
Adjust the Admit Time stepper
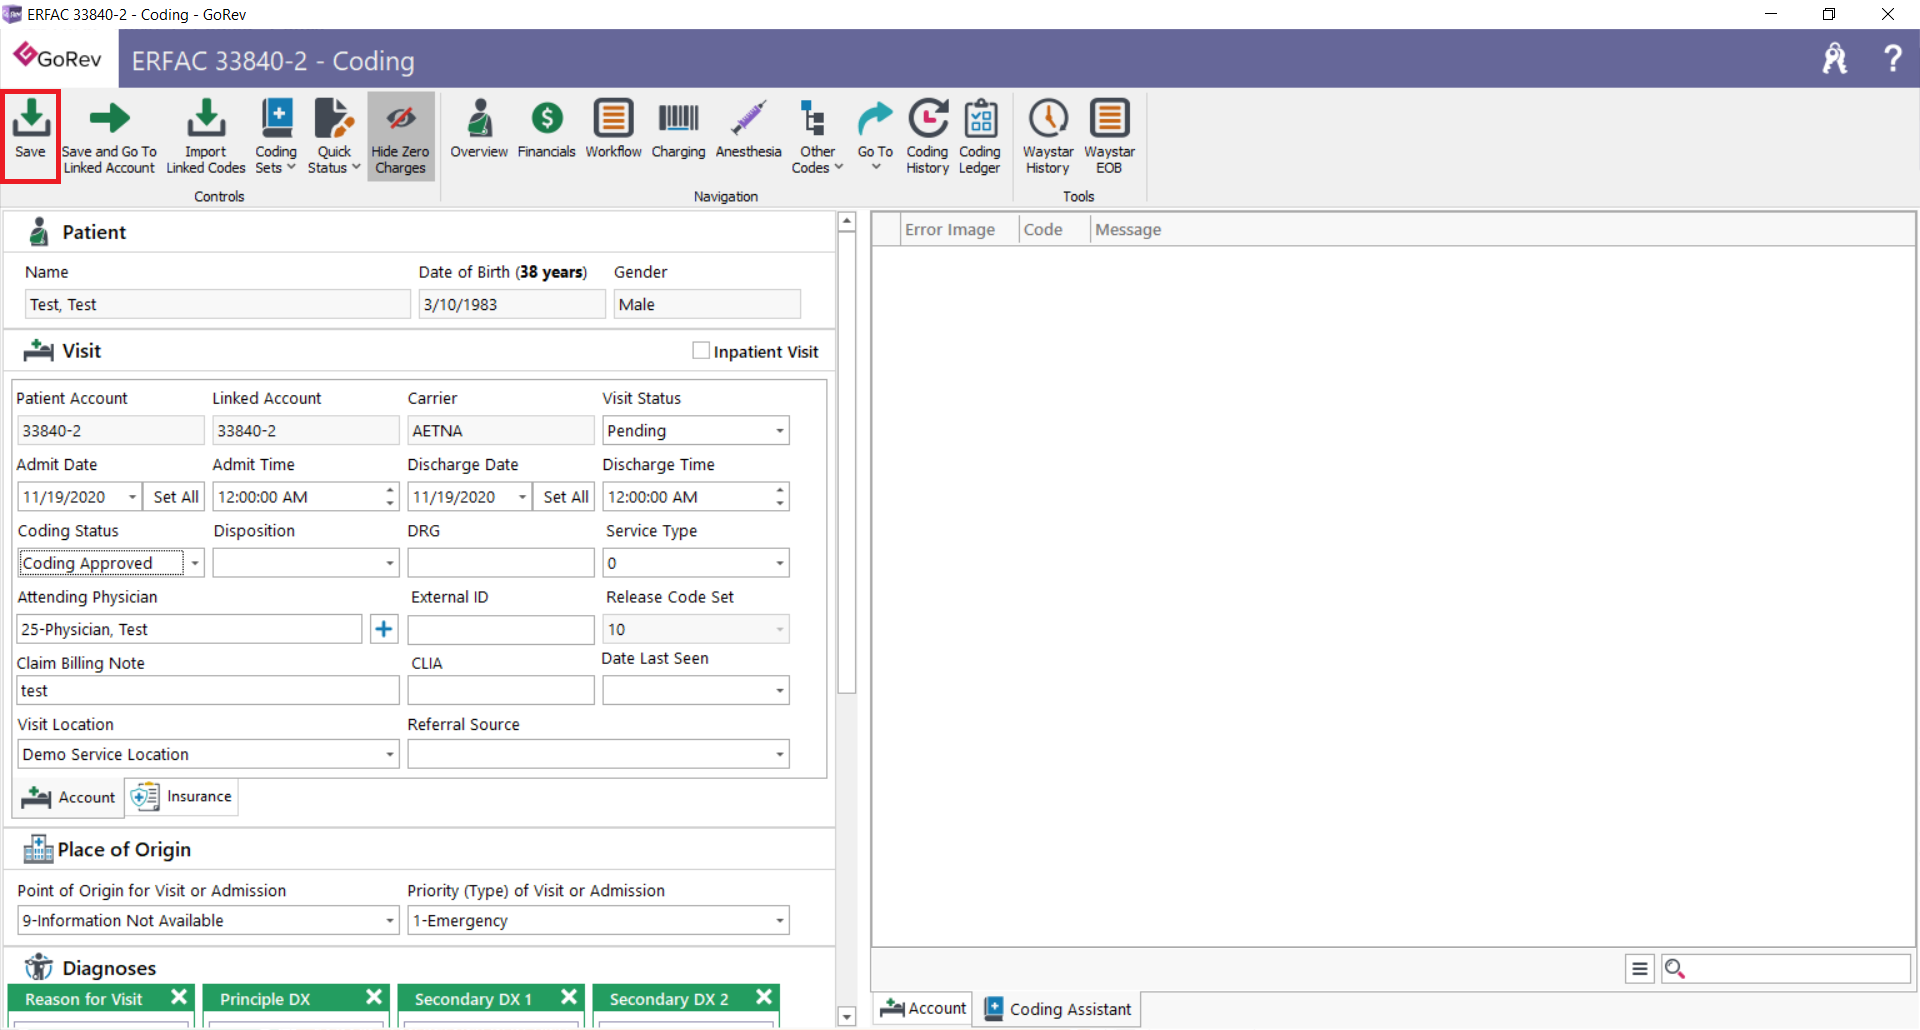tap(390, 497)
